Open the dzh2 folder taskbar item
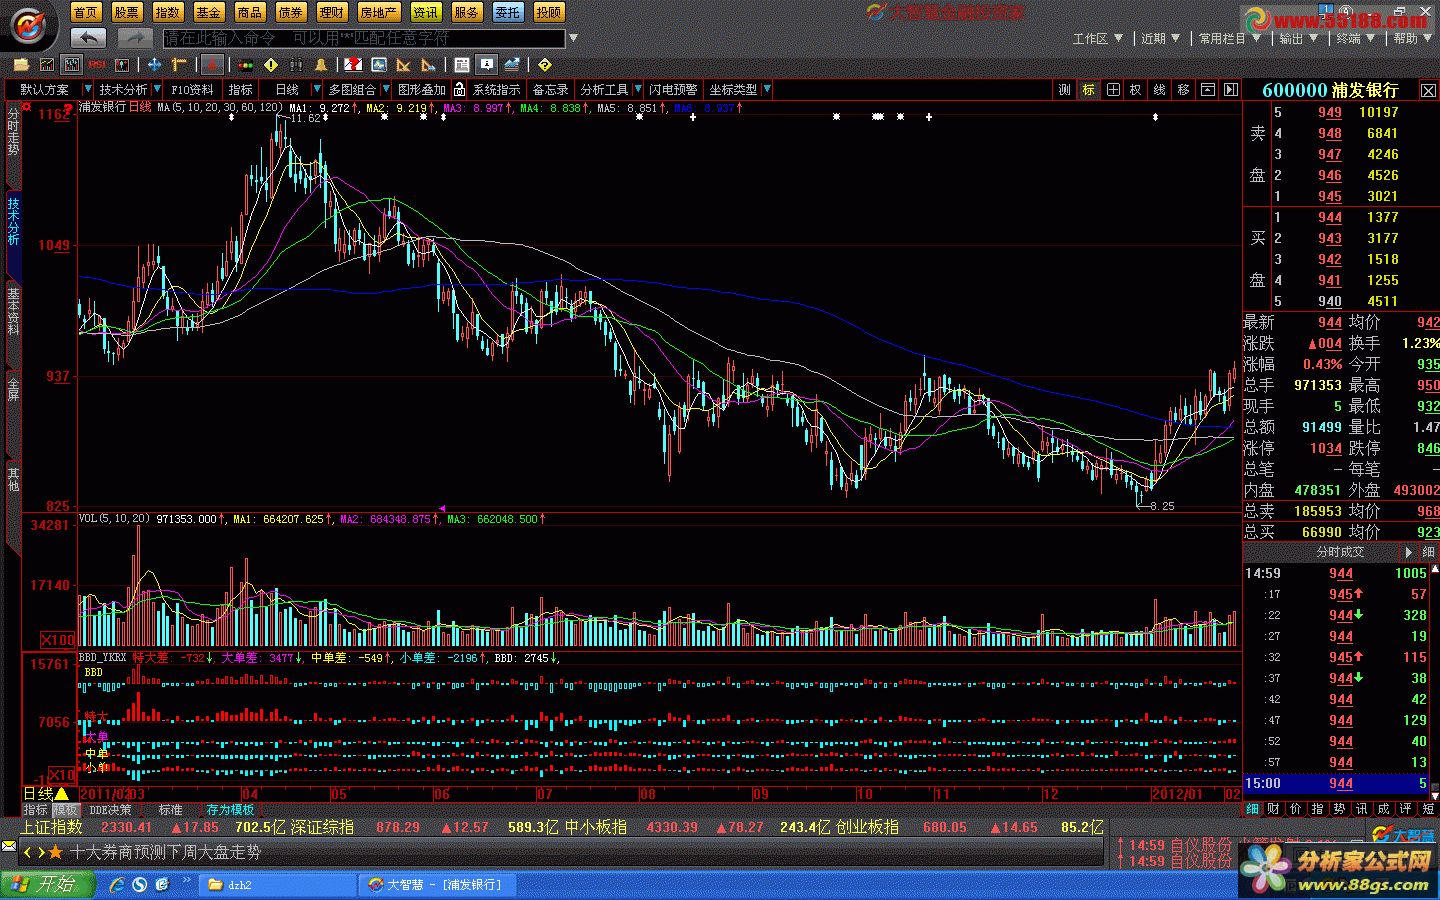The width and height of the screenshot is (1440, 900). 278,885
